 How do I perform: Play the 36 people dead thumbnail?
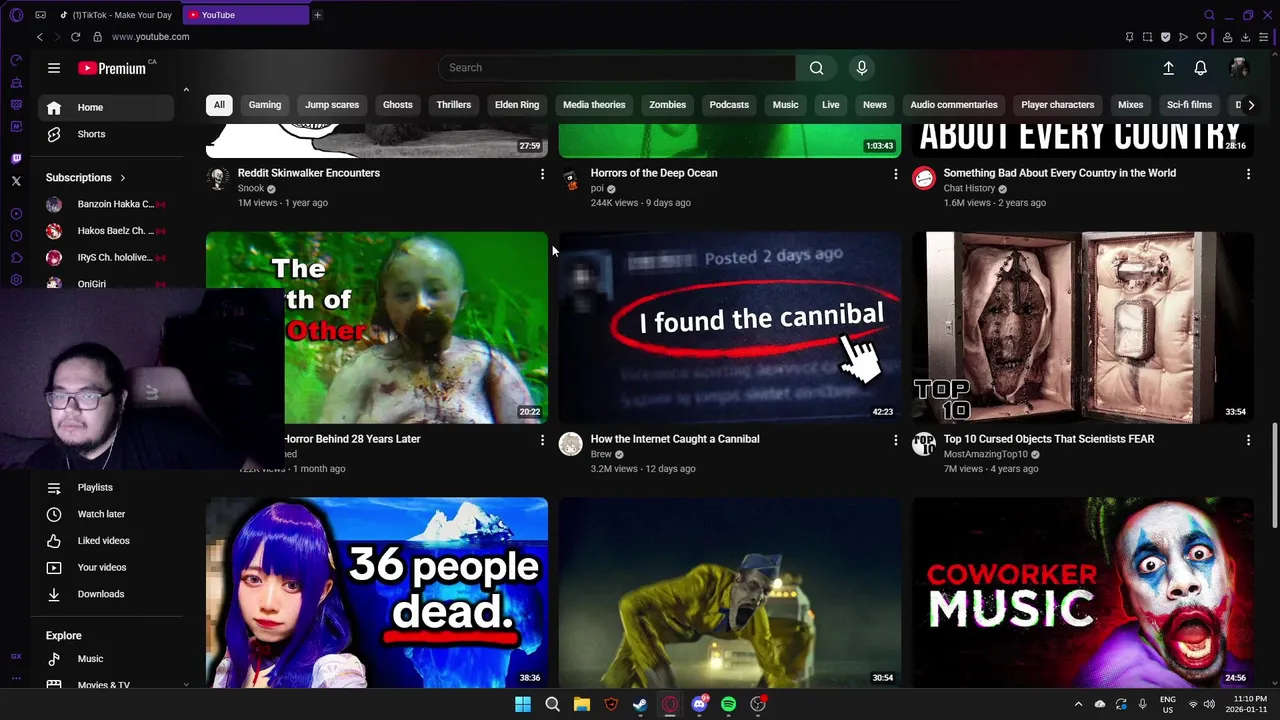click(377, 592)
